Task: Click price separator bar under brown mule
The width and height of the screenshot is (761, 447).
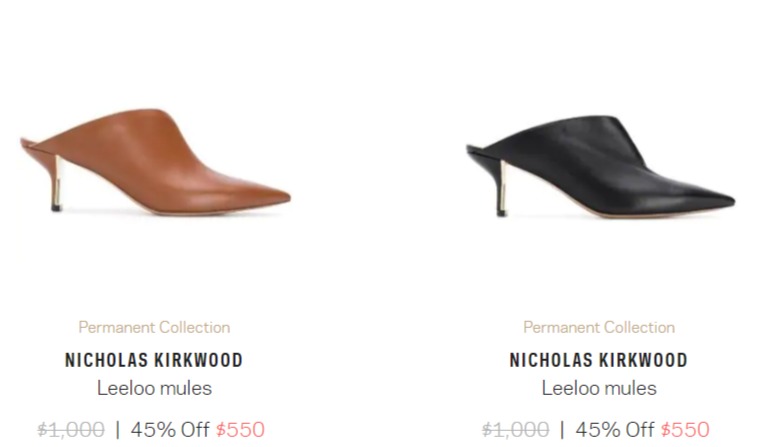Action: click(x=117, y=430)
